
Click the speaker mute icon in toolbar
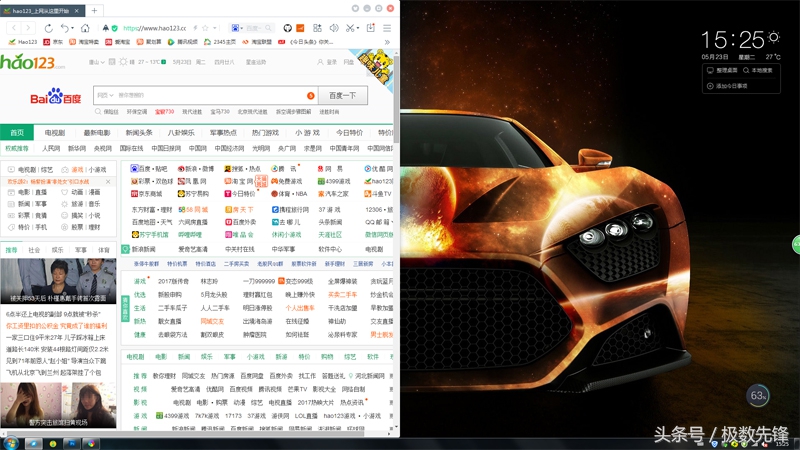(334, 28)
